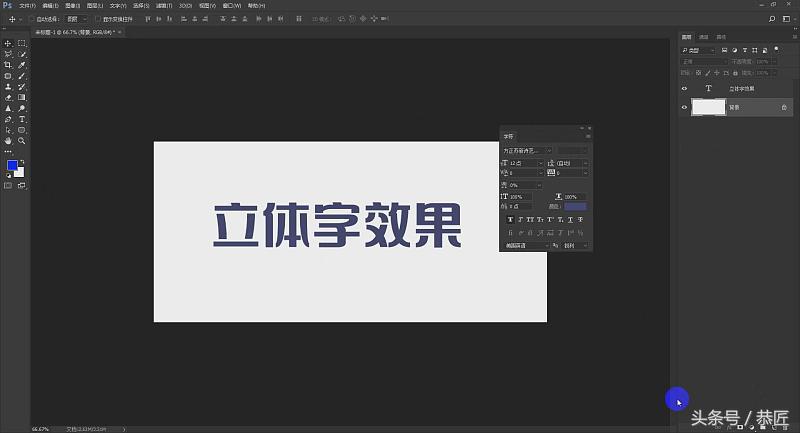
Task: Swap foreground and background colors
Action: click(x=22, y=162)
